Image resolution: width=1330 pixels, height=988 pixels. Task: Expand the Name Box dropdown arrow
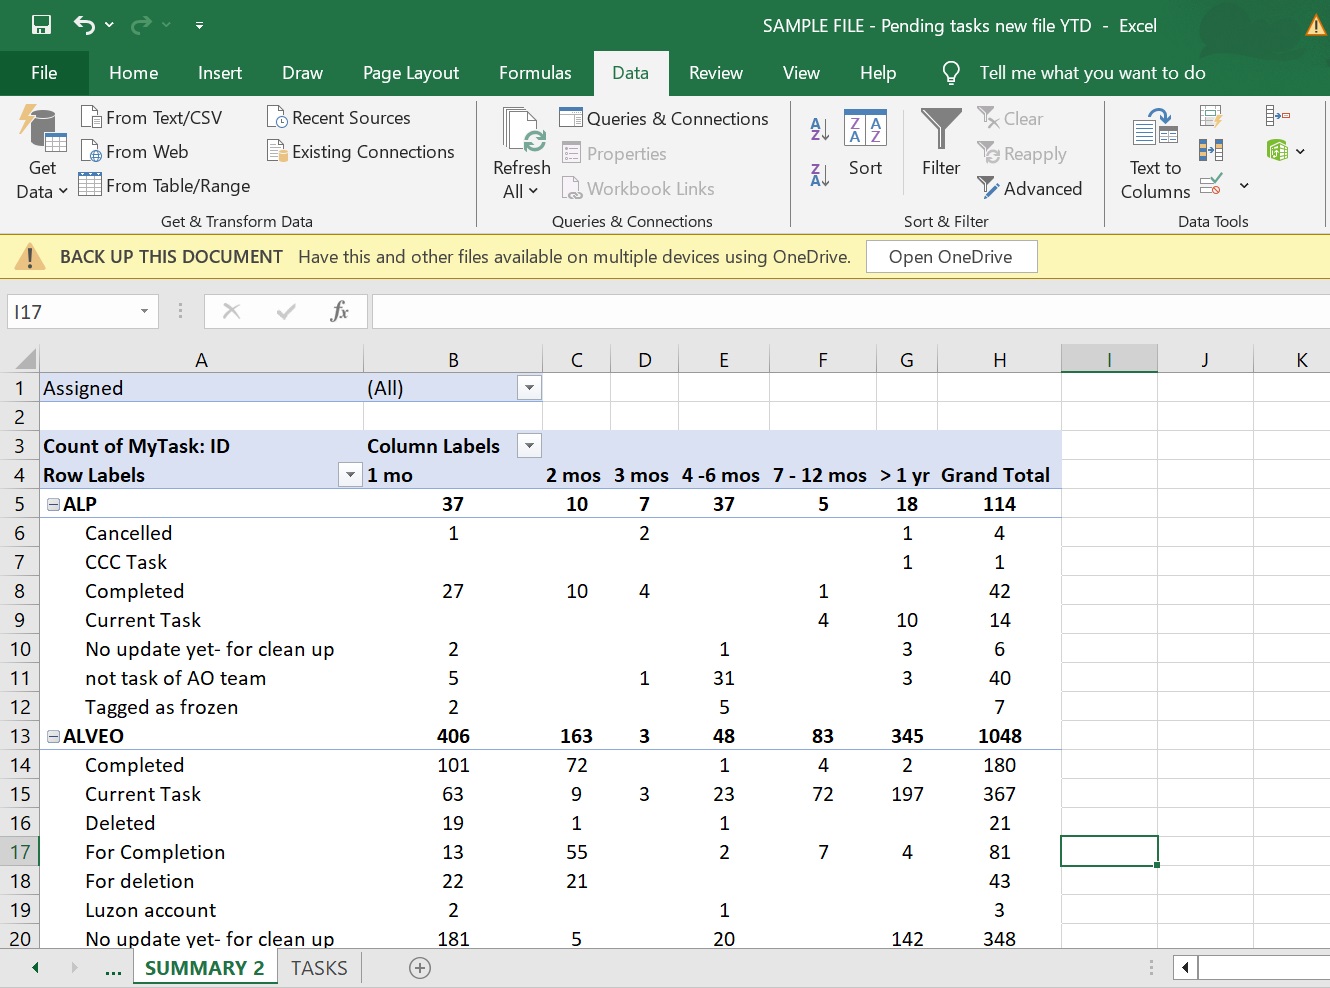coord(144,312)
